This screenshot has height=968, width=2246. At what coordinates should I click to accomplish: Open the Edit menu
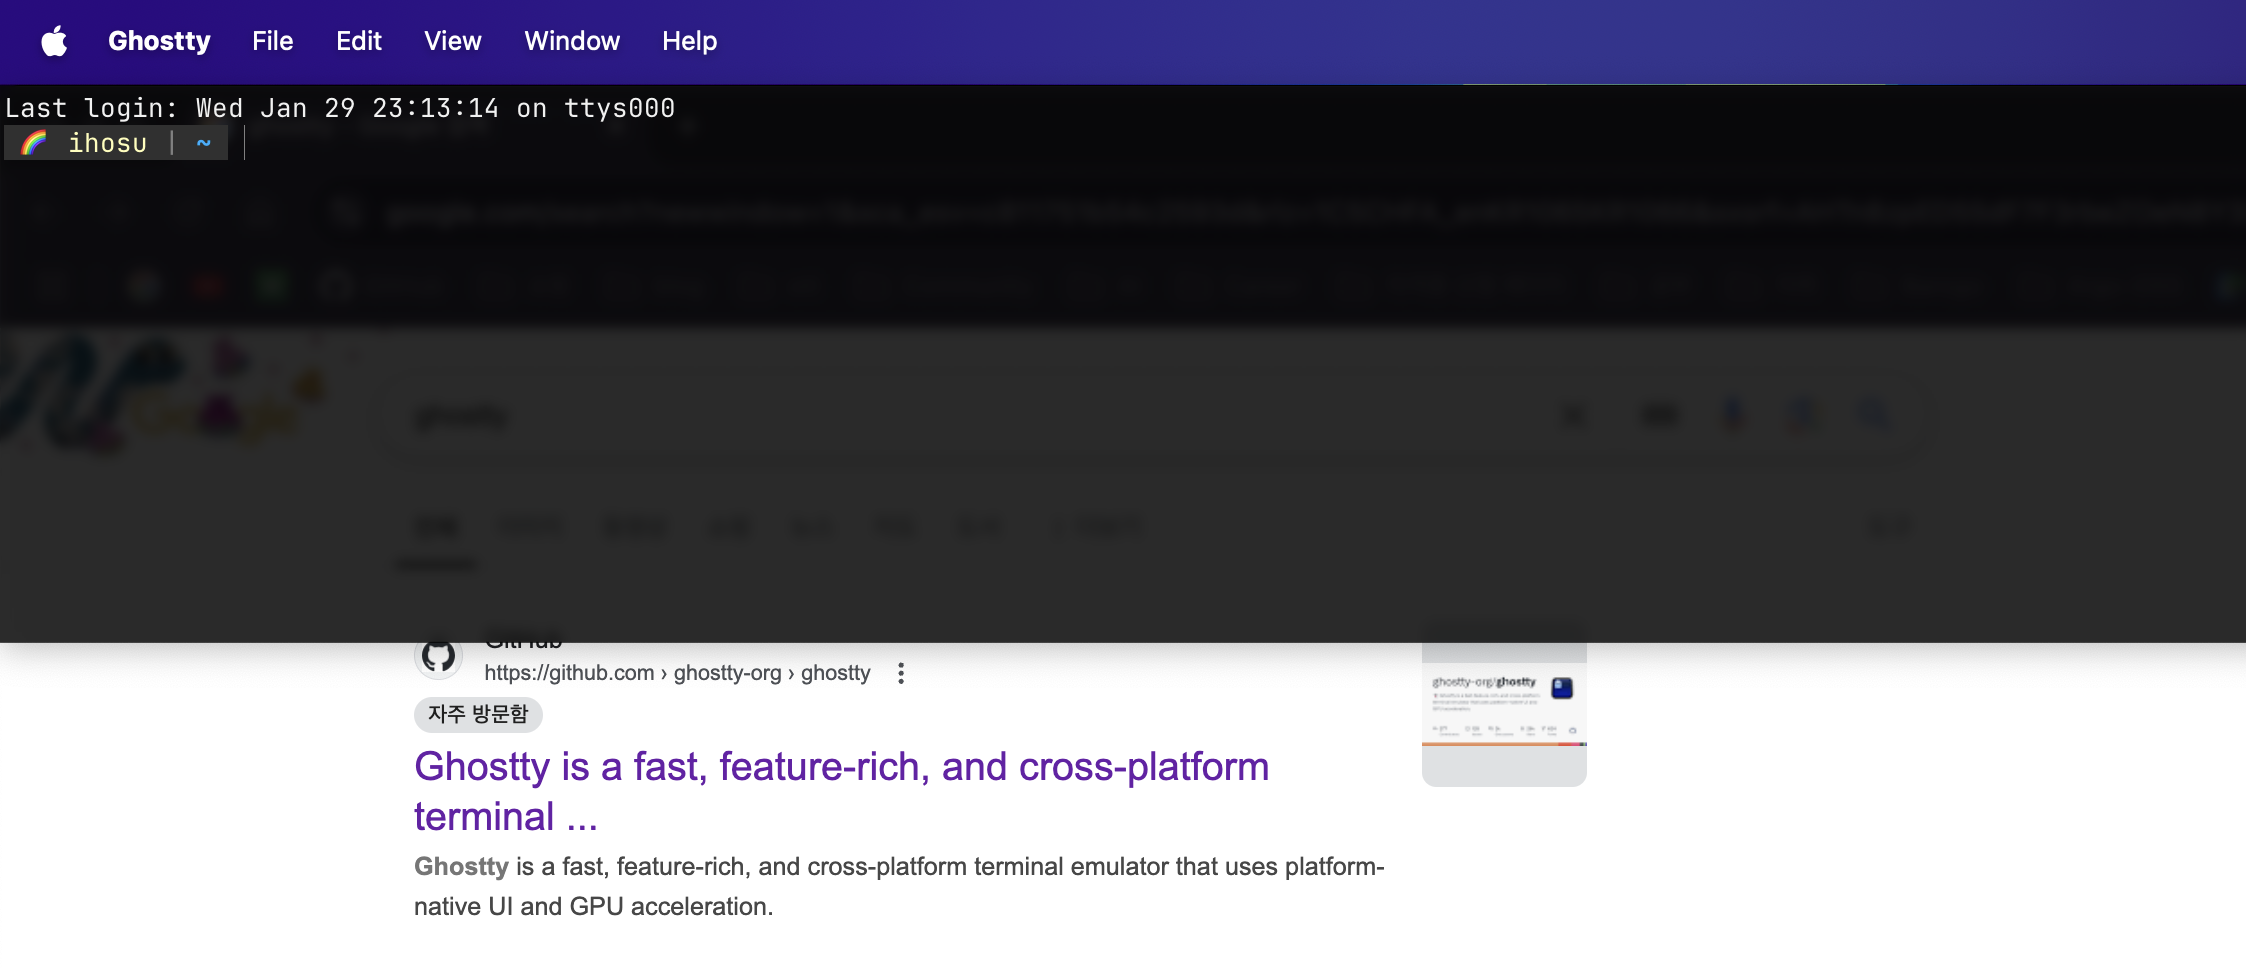coord(358,41)
